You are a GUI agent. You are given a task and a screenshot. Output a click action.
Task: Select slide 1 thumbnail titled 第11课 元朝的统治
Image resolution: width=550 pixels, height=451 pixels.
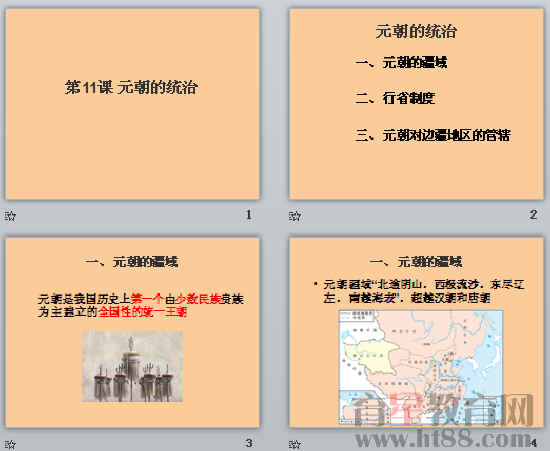(x=133, y=104)
